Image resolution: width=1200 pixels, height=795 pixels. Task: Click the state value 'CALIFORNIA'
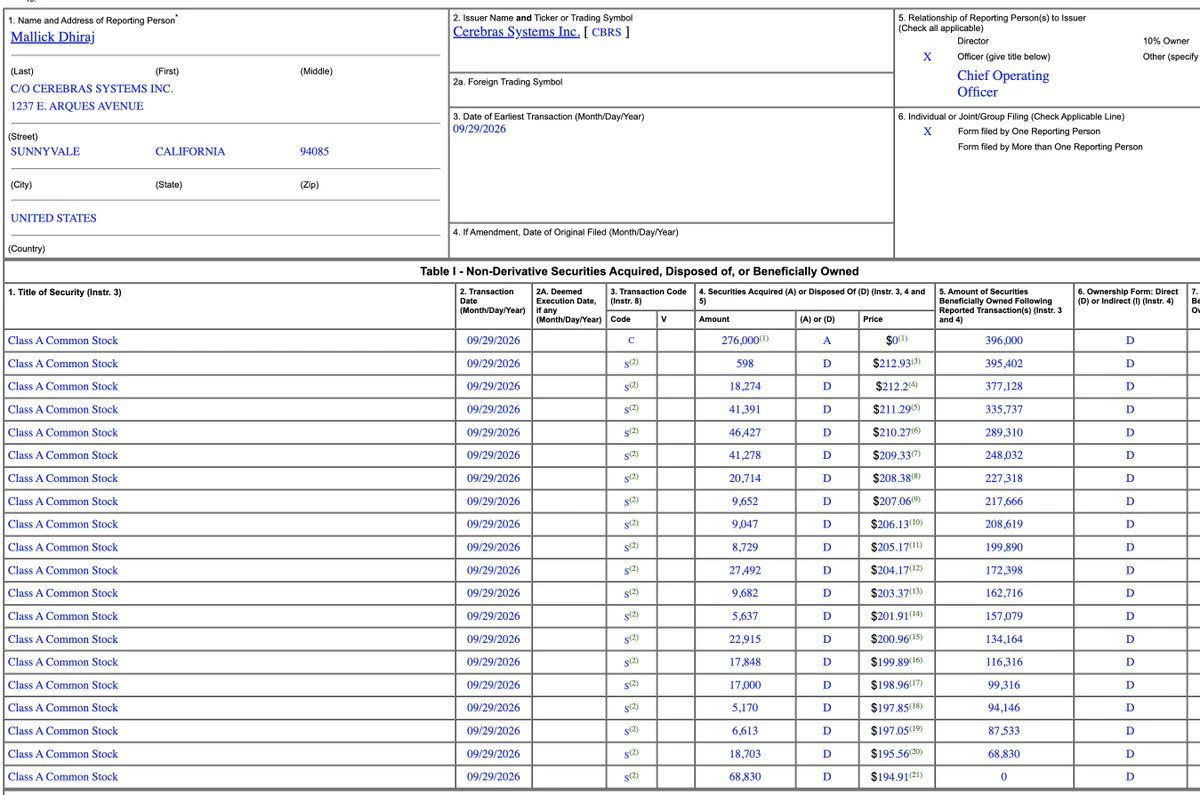point(190,152)
